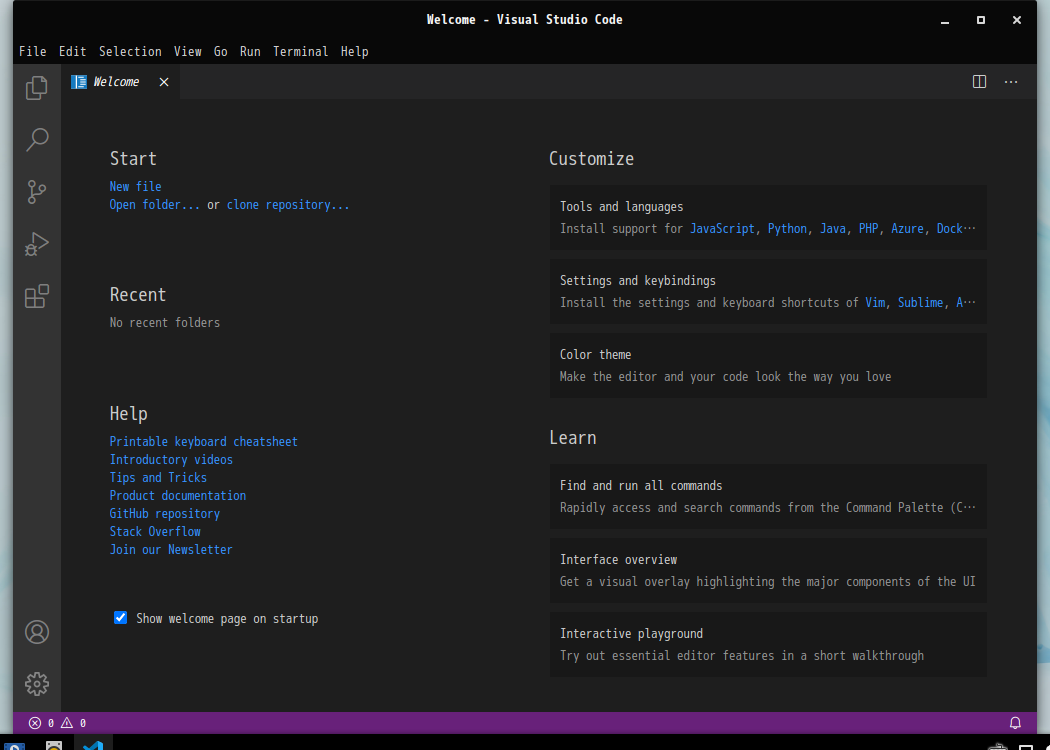
Task: Open the Accounts menu icon
Action: (x=37, y=632)
